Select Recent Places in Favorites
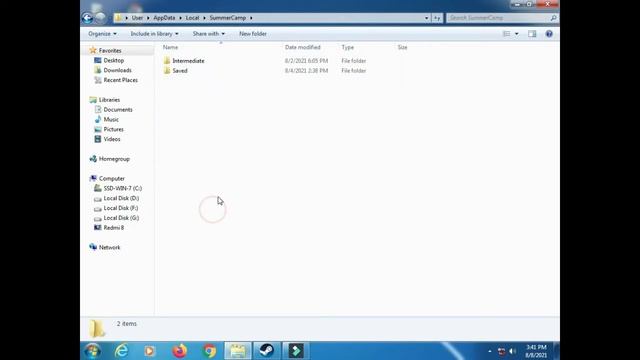This screenshot has height=360, width=640. click(x=120, y=80)
